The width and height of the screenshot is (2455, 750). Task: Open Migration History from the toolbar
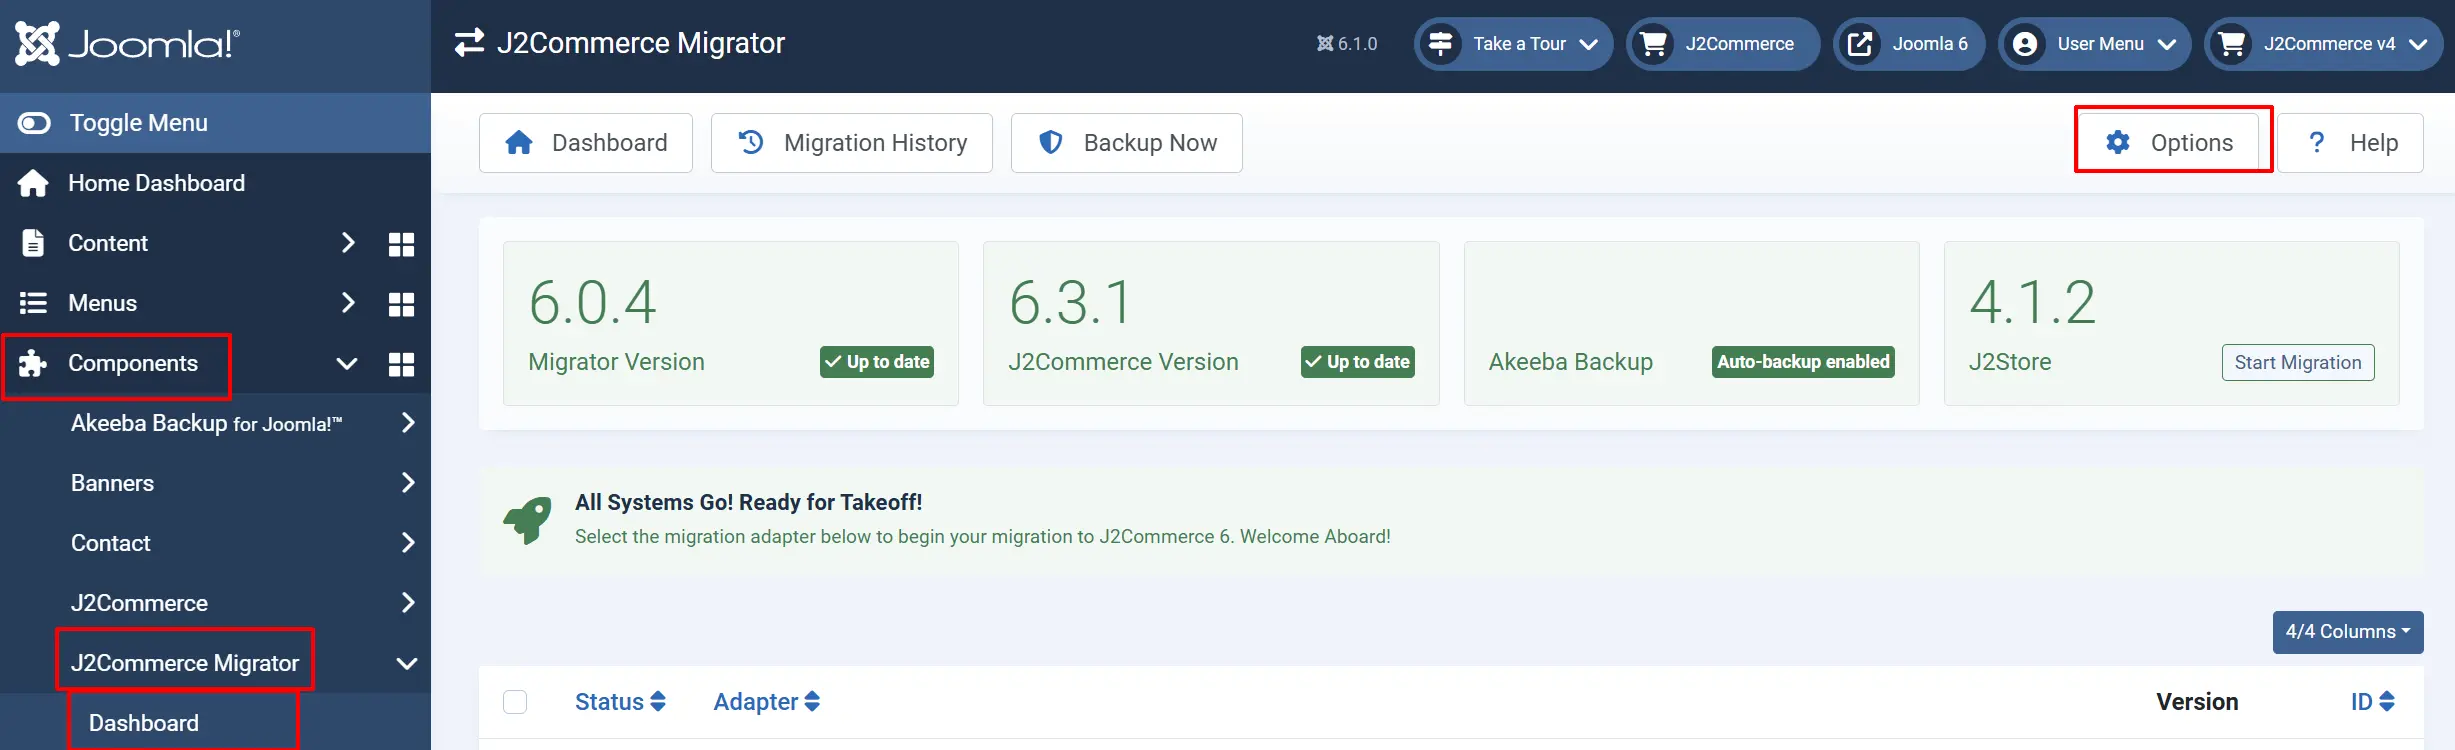pyautogui.click(x=852, y=143)
